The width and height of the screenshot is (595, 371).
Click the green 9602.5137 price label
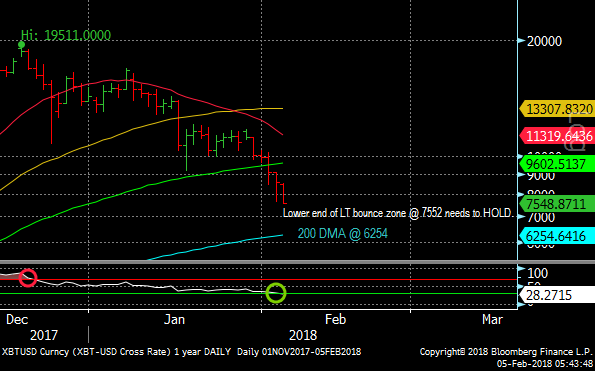pos(557,164)
